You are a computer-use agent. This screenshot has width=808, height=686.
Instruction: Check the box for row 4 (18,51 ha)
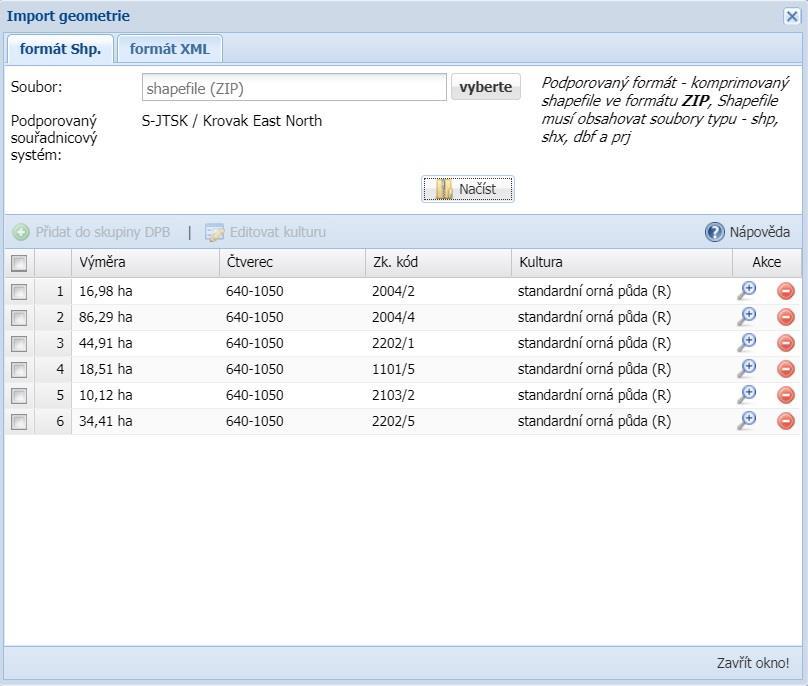pyautogui.click(x=19, y=370)
